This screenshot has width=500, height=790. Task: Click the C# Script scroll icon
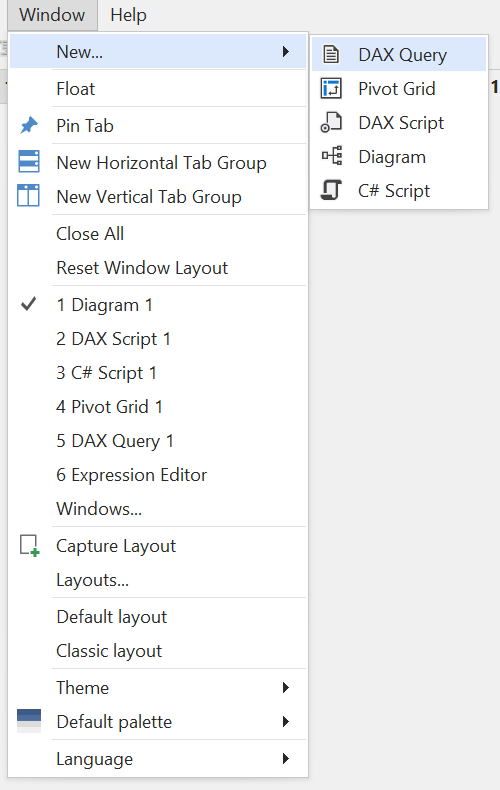[x=331, y=190]
